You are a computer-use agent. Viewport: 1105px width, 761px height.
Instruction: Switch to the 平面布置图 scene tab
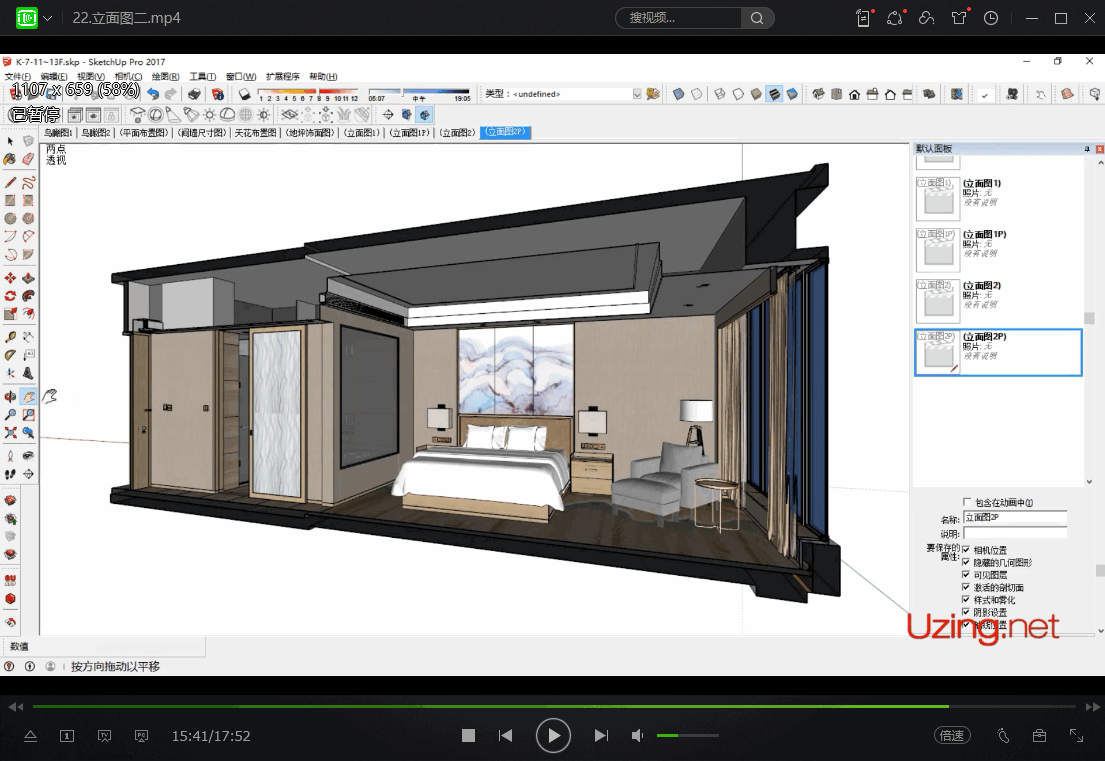(x=144, y=132)
